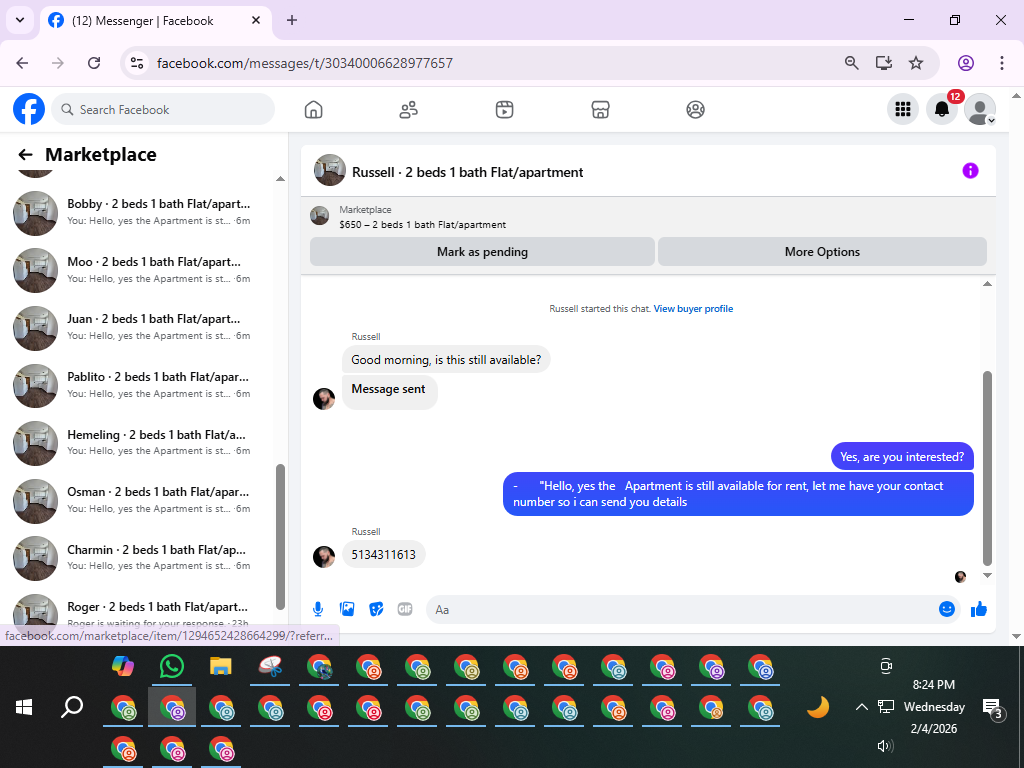Open the Windows notification center icon
1024x768 pixels.
[x=992, y=708]
